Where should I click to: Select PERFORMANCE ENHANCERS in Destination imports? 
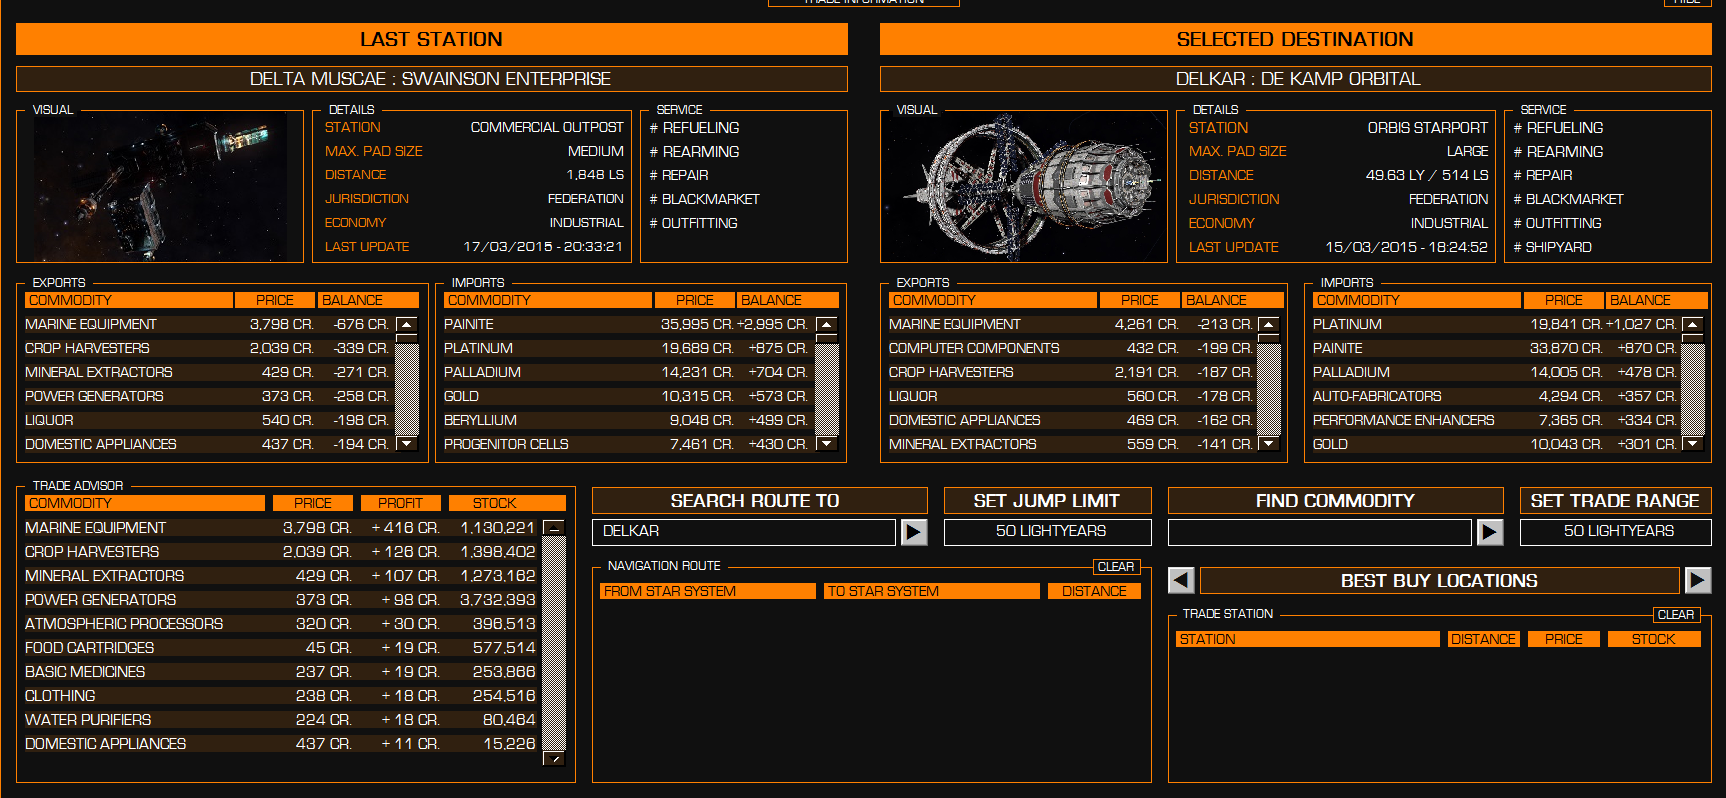click(x=1495, y=420)
